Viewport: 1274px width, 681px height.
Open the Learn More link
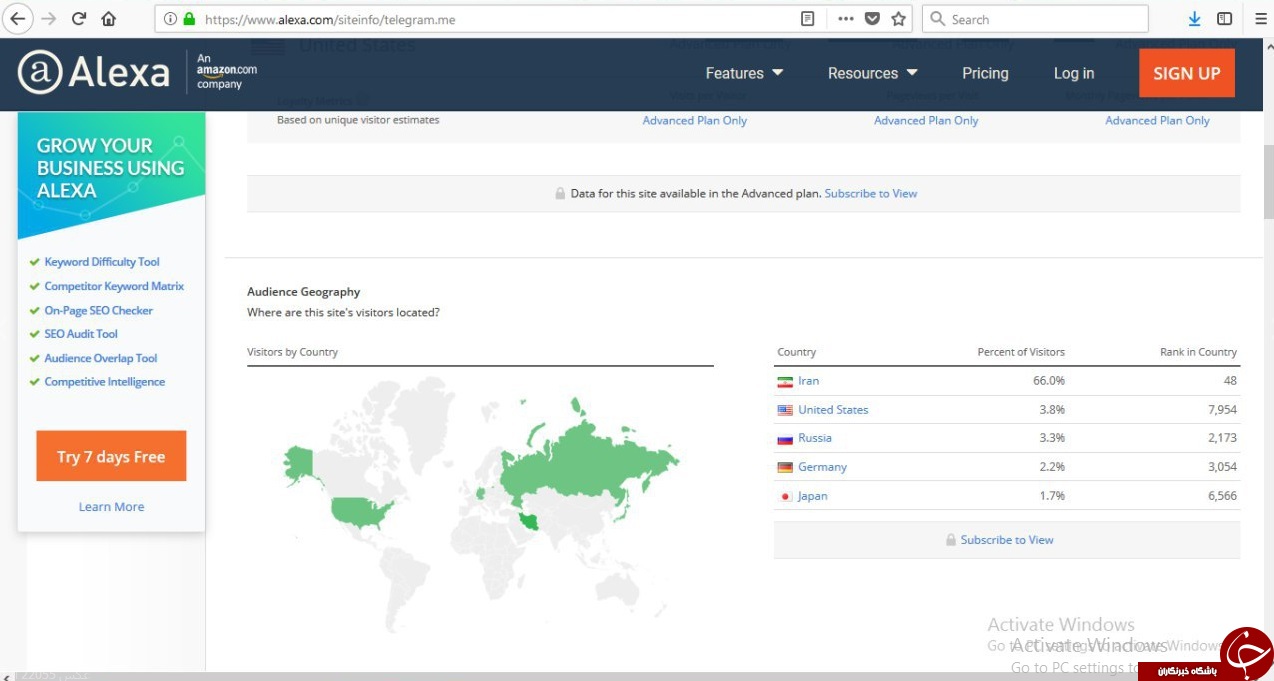pyautogui.click(x=111, y=507)
